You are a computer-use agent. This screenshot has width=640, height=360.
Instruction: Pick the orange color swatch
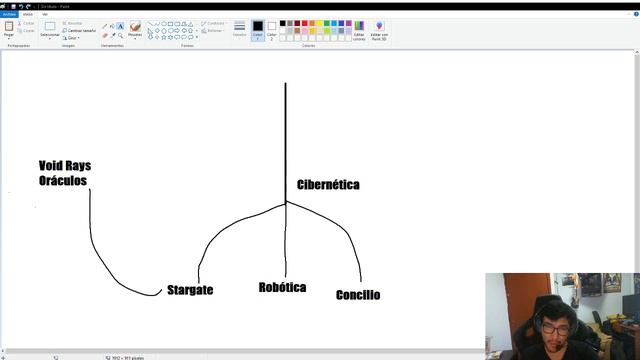click(x=312, y=23)
